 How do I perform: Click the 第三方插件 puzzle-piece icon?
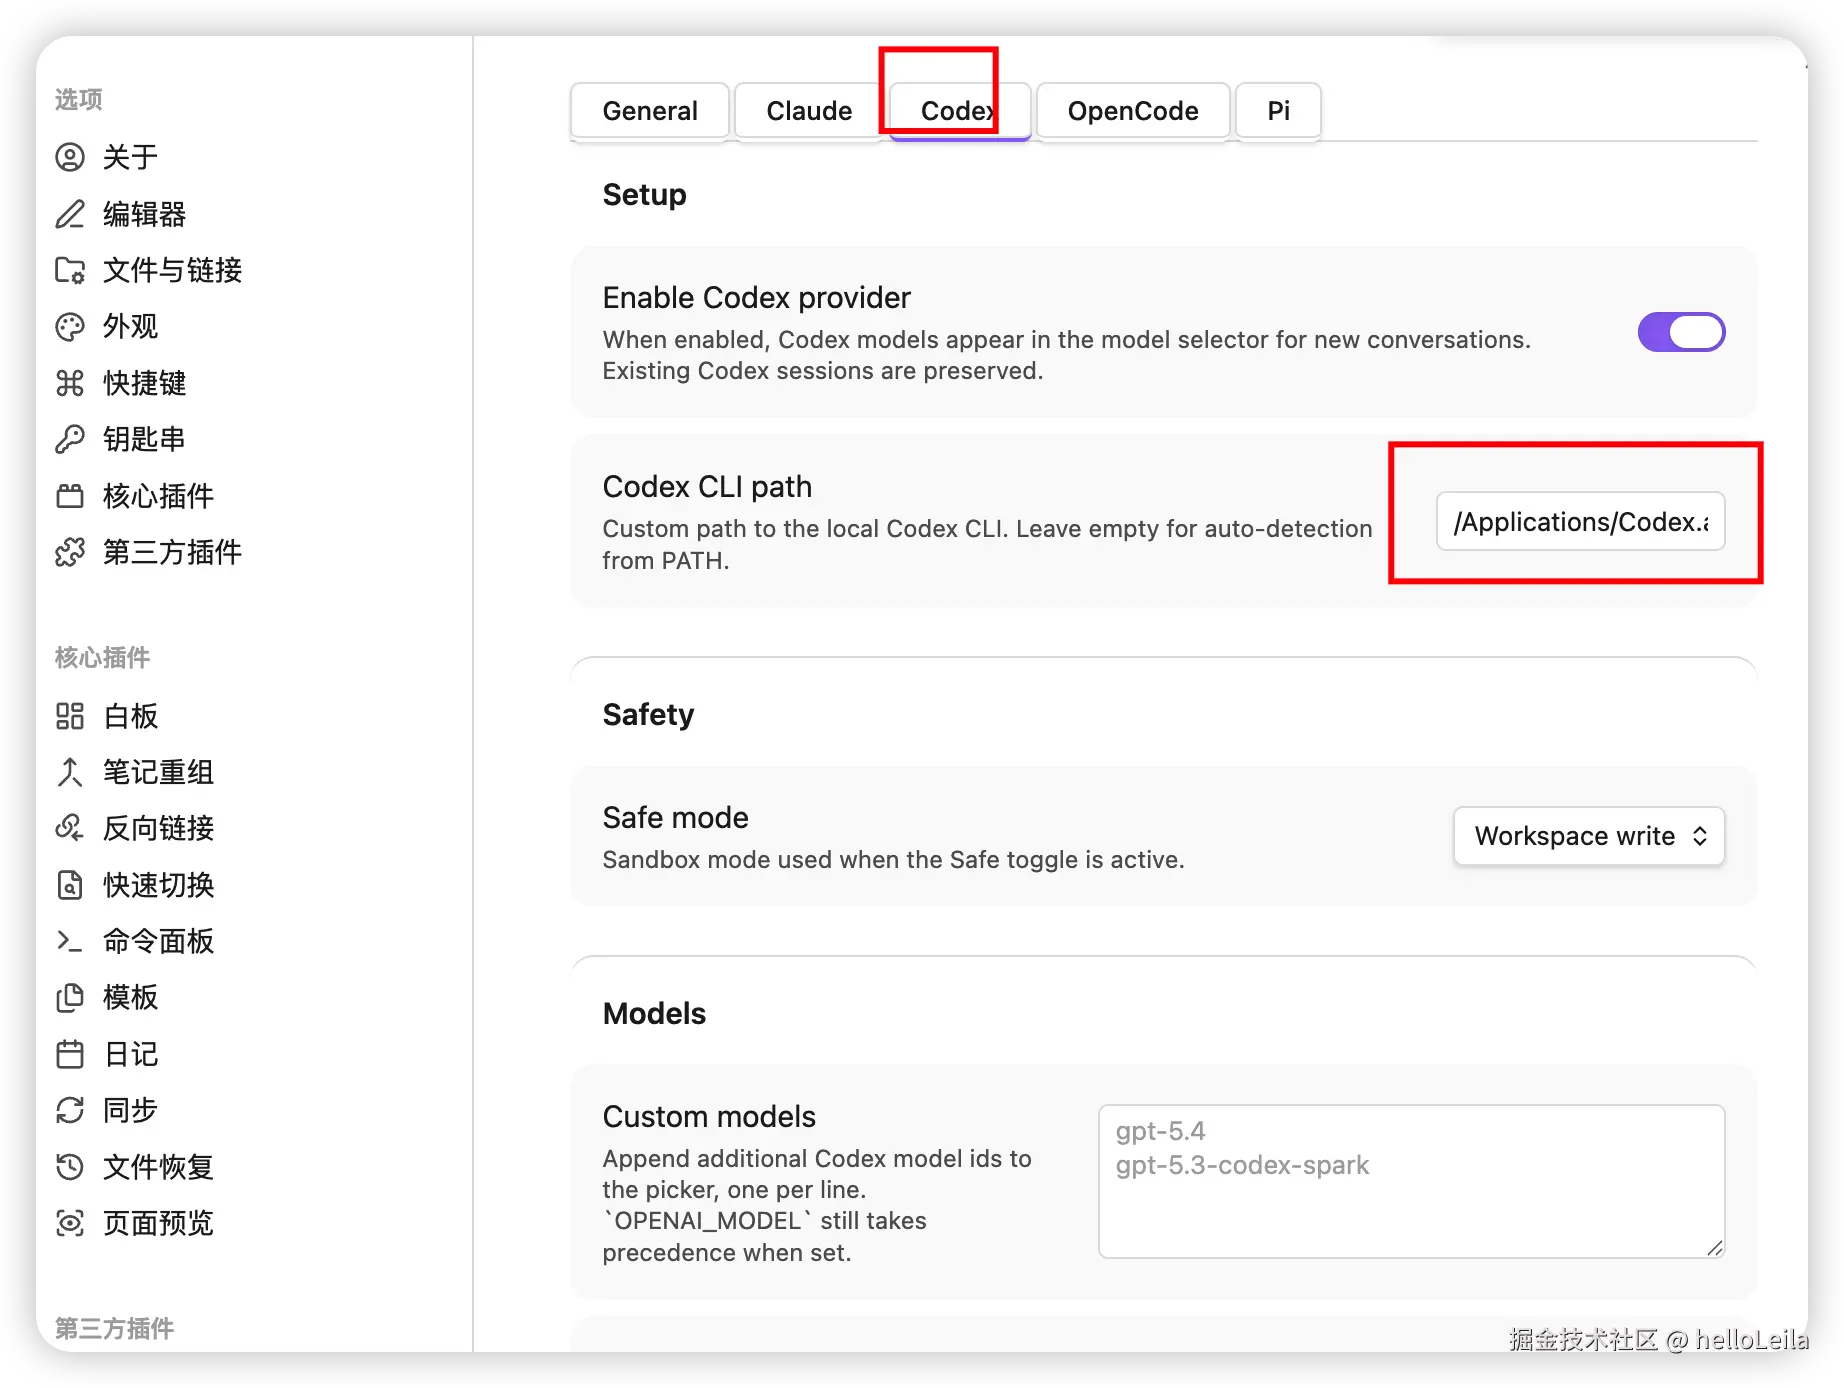(x=70, y=552)
